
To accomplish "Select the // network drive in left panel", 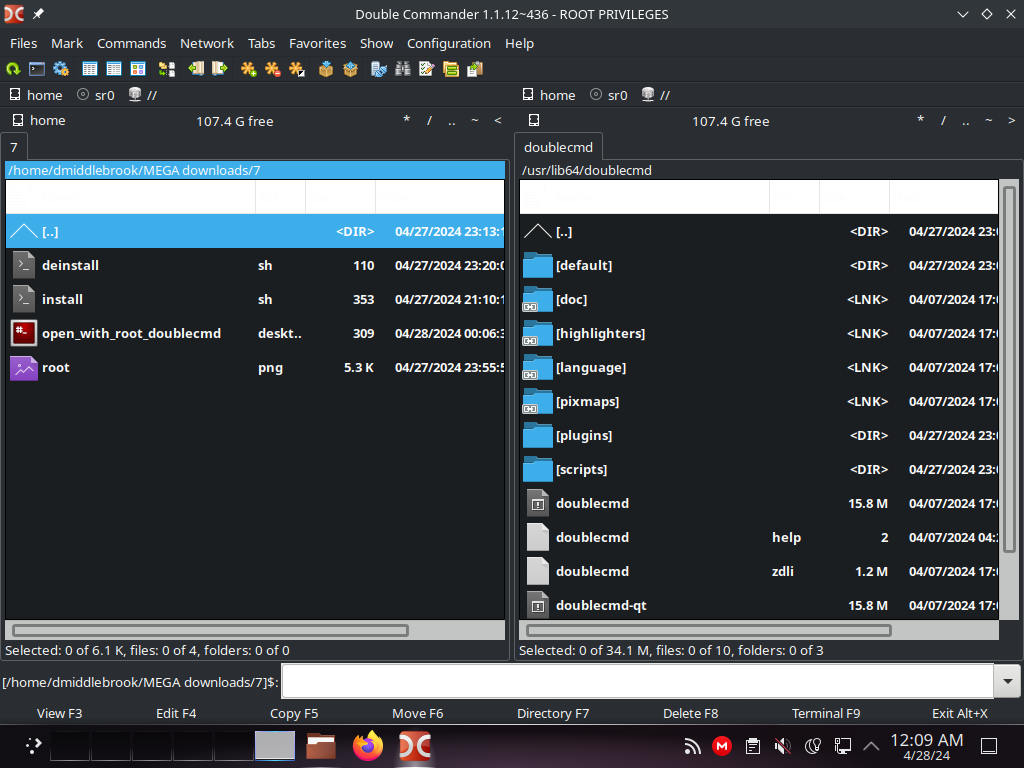I will click(143, 95).
